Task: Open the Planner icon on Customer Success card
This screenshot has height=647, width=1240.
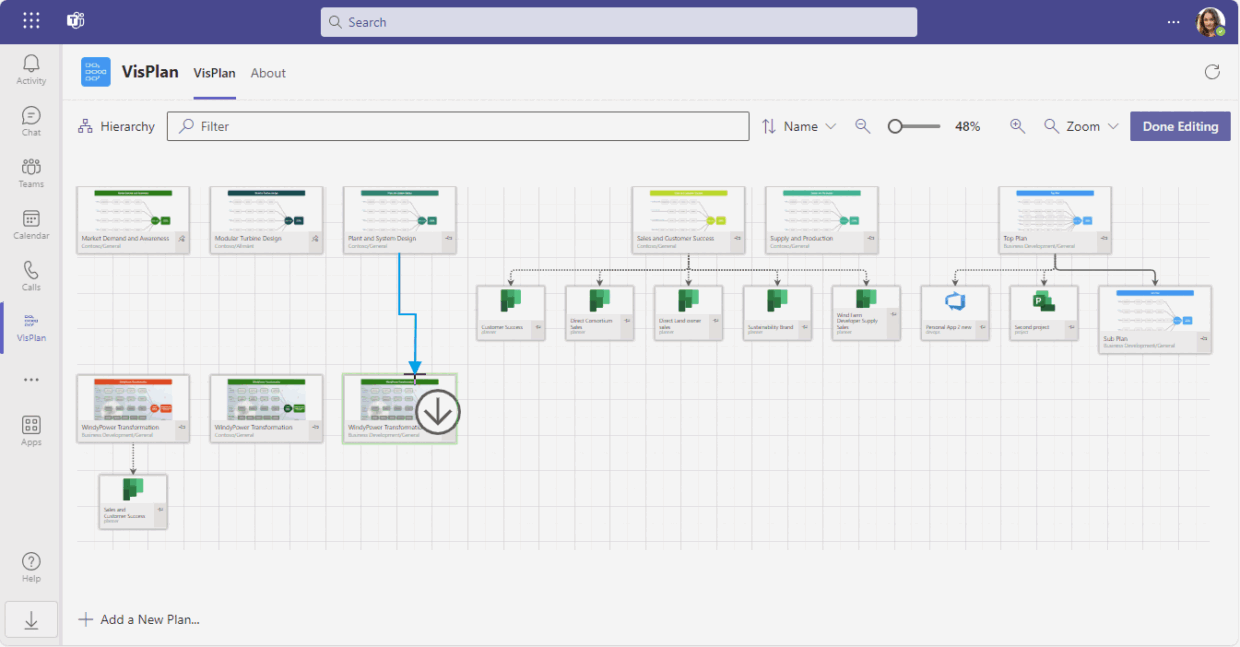Action: [510, 301]
